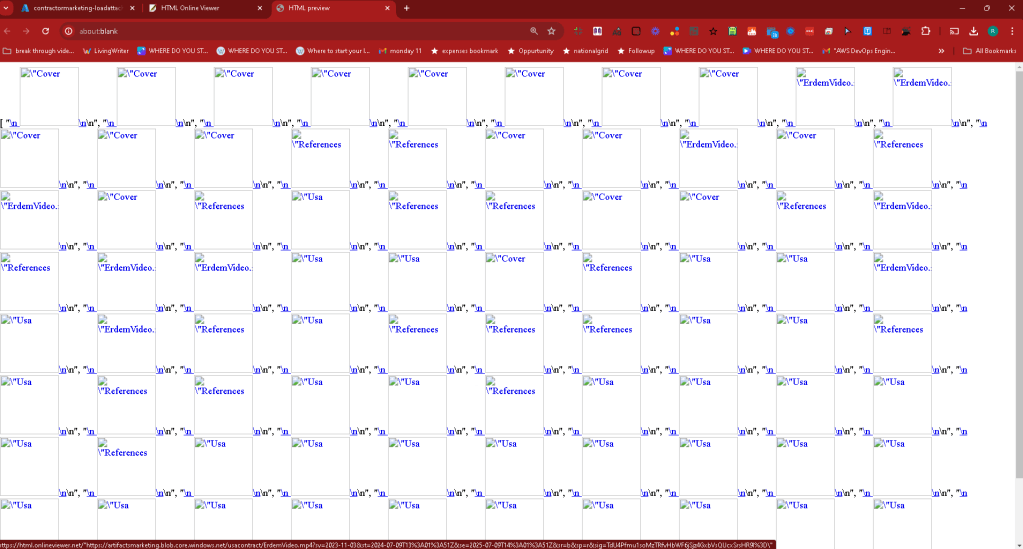Open the cast and media control icon
The image size is (1023, 549).
pyautogui.click(x=954, y=31)
